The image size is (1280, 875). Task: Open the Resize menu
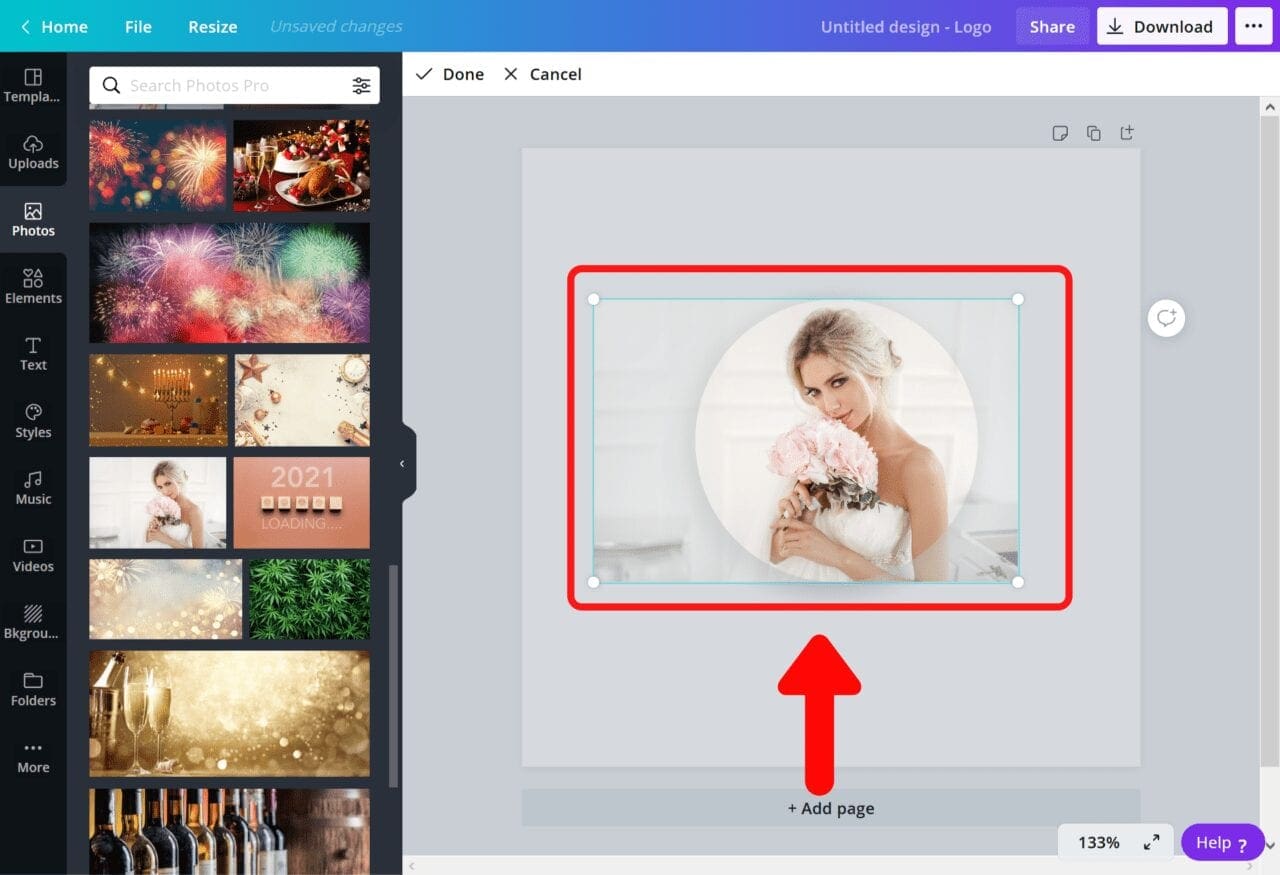click(x=212, y=26)
